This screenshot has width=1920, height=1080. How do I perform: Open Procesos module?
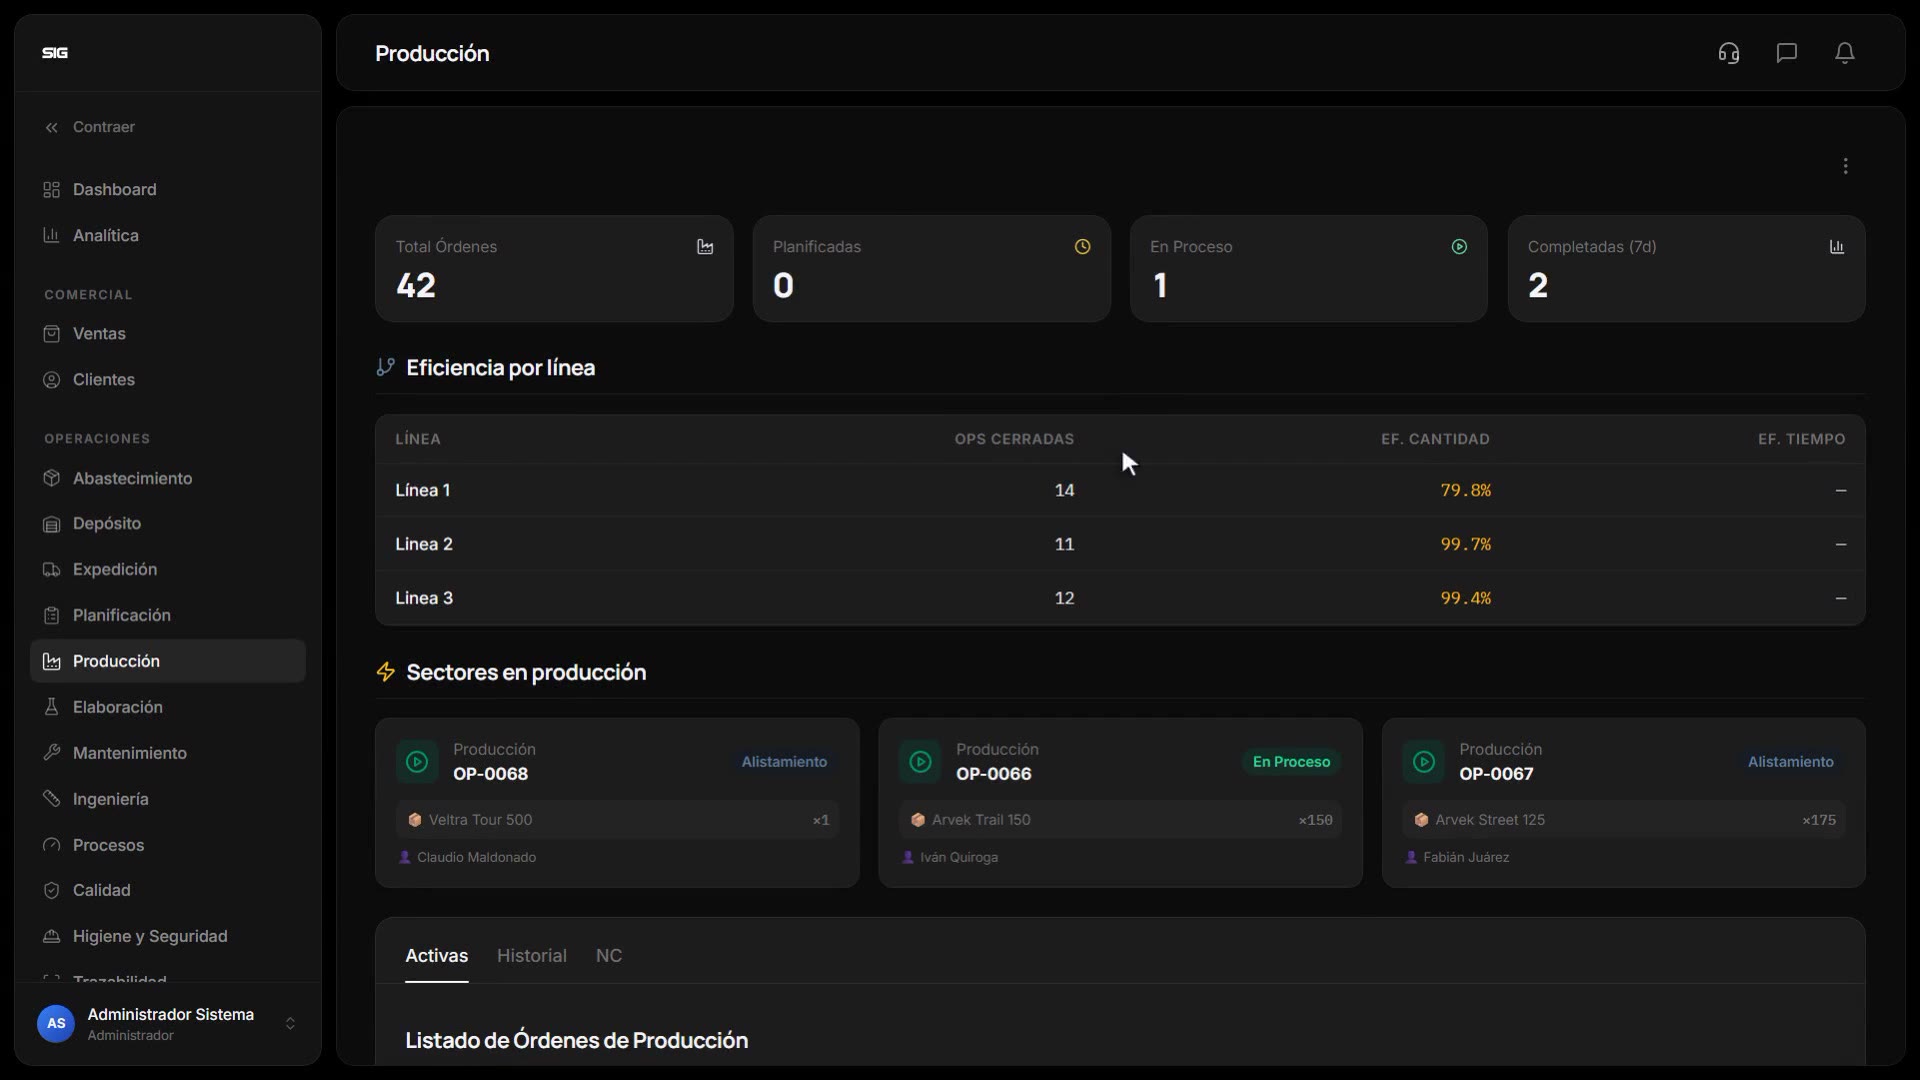pyautogui.click(x=168, y=845)
